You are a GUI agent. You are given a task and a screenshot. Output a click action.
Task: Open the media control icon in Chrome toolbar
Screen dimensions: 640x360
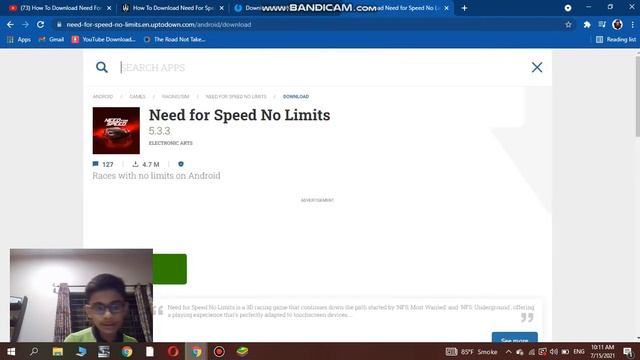(x=602, y=24)
